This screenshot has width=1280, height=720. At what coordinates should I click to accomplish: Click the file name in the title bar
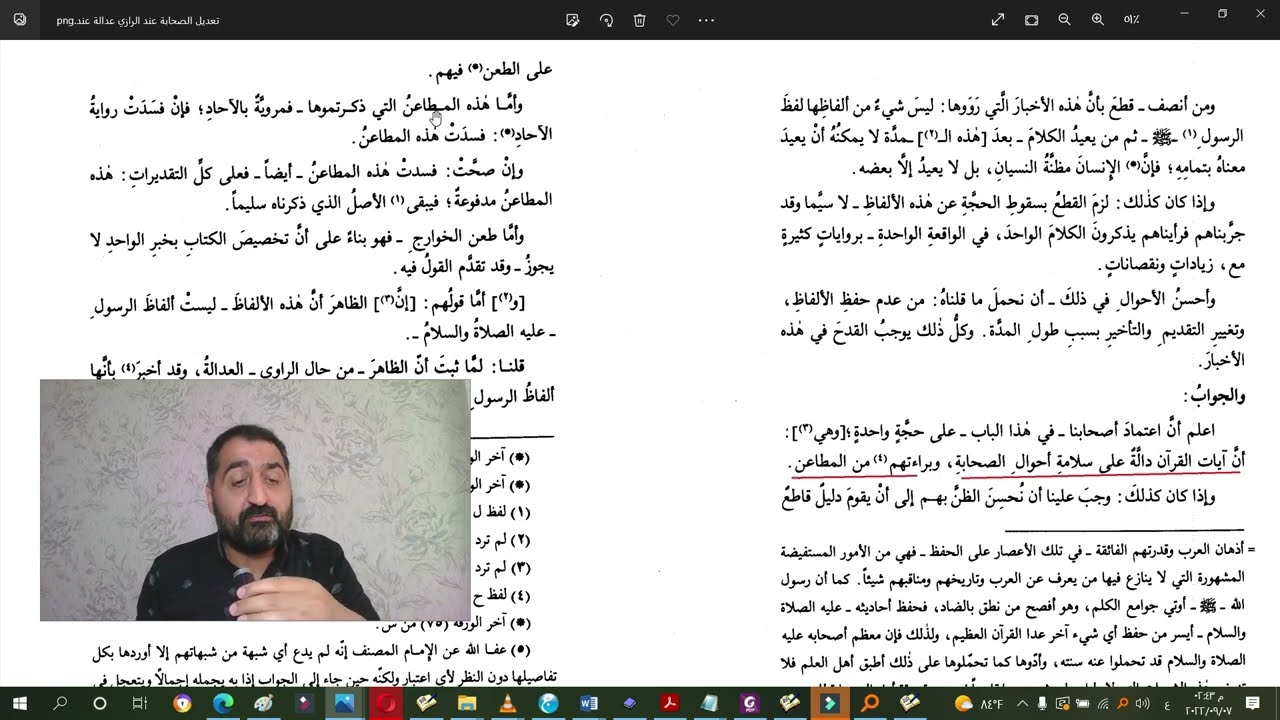[x=138, y=20]
